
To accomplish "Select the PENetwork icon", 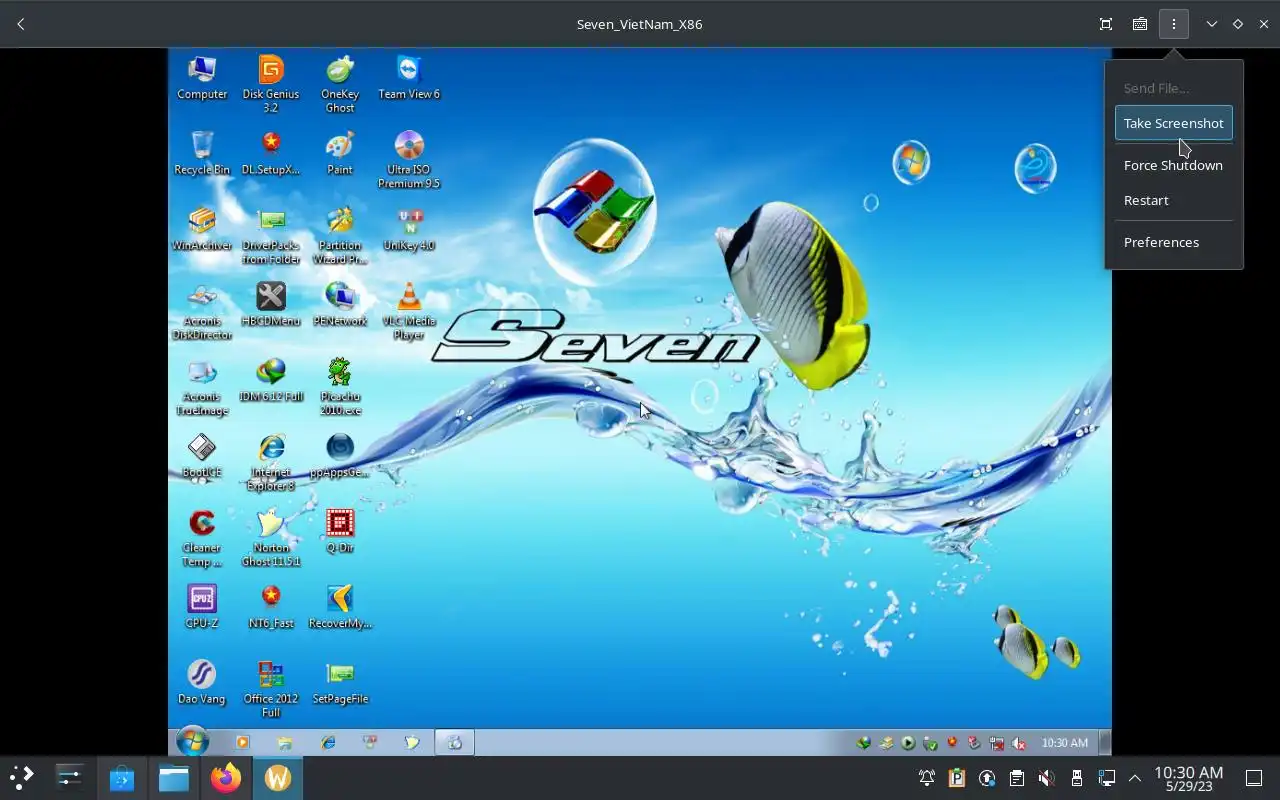I will click(x=340, y=305).
